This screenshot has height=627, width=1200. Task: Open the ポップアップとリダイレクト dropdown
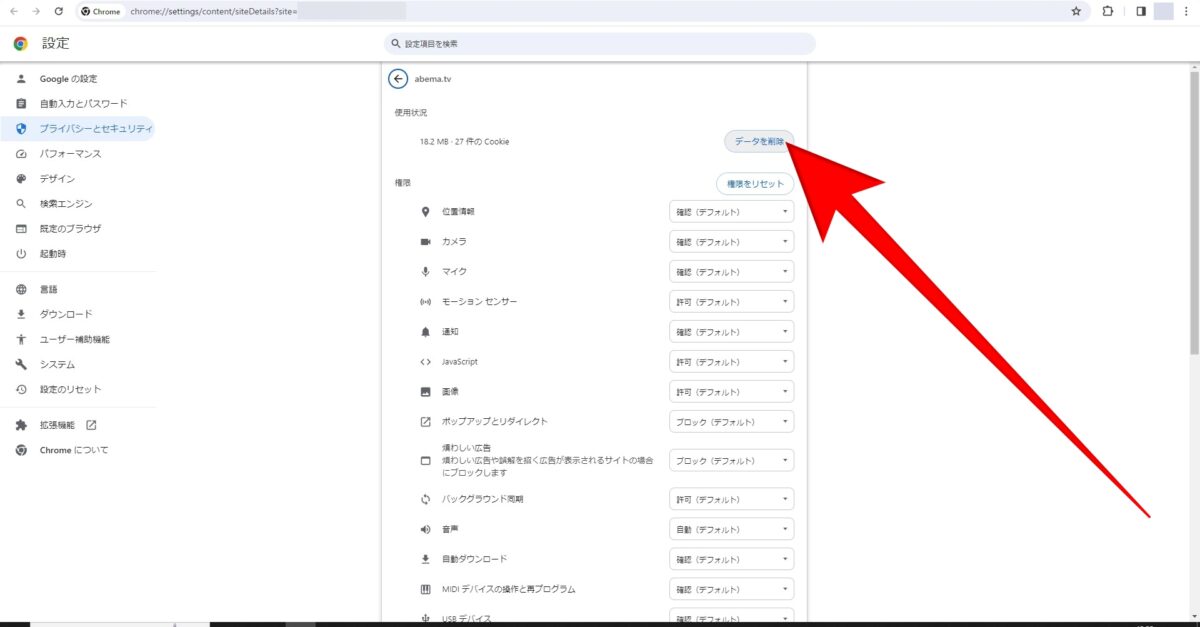(x=730, y=421)
